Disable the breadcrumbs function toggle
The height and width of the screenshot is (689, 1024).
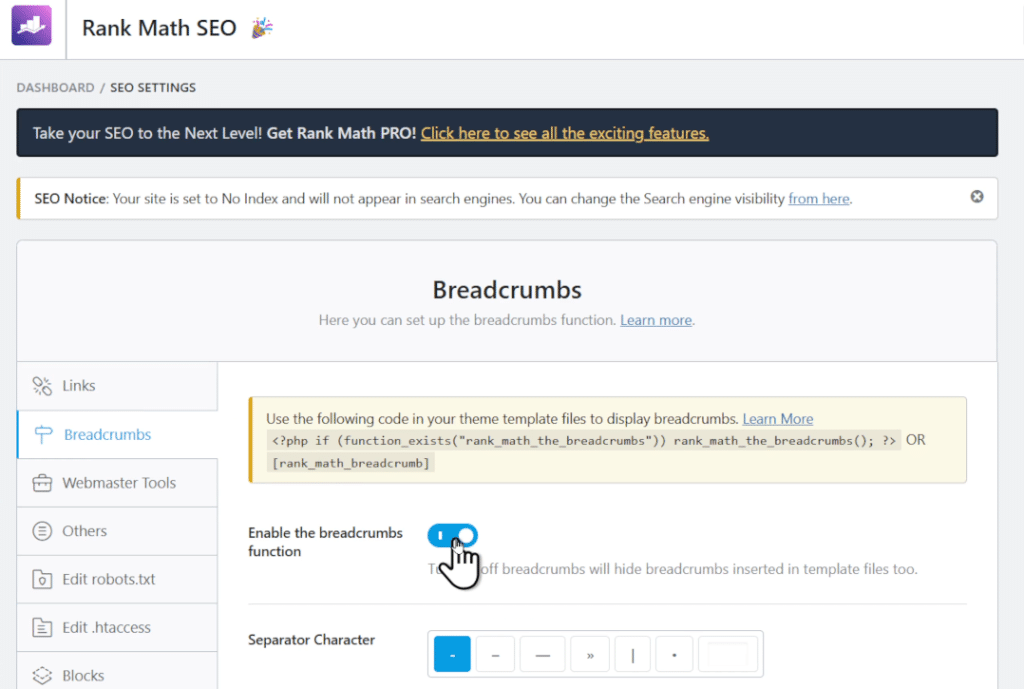[452, 534]
